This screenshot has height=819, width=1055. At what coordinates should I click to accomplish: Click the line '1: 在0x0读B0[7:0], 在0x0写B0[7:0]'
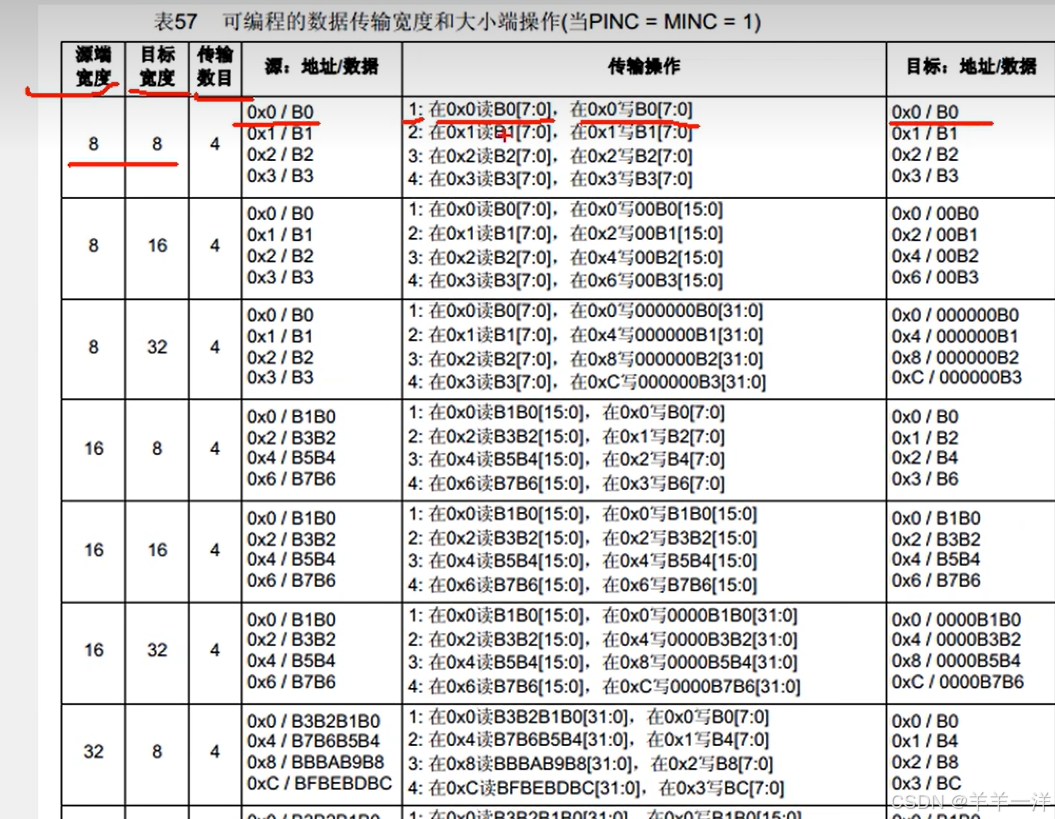(550, 109)
